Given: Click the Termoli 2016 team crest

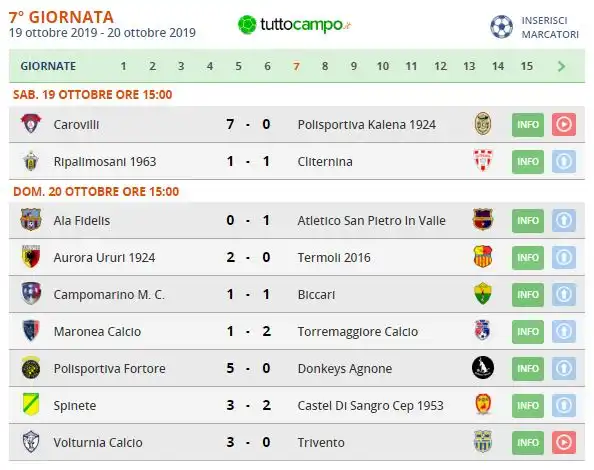Looking at the screenshot, I should (483, 256).
